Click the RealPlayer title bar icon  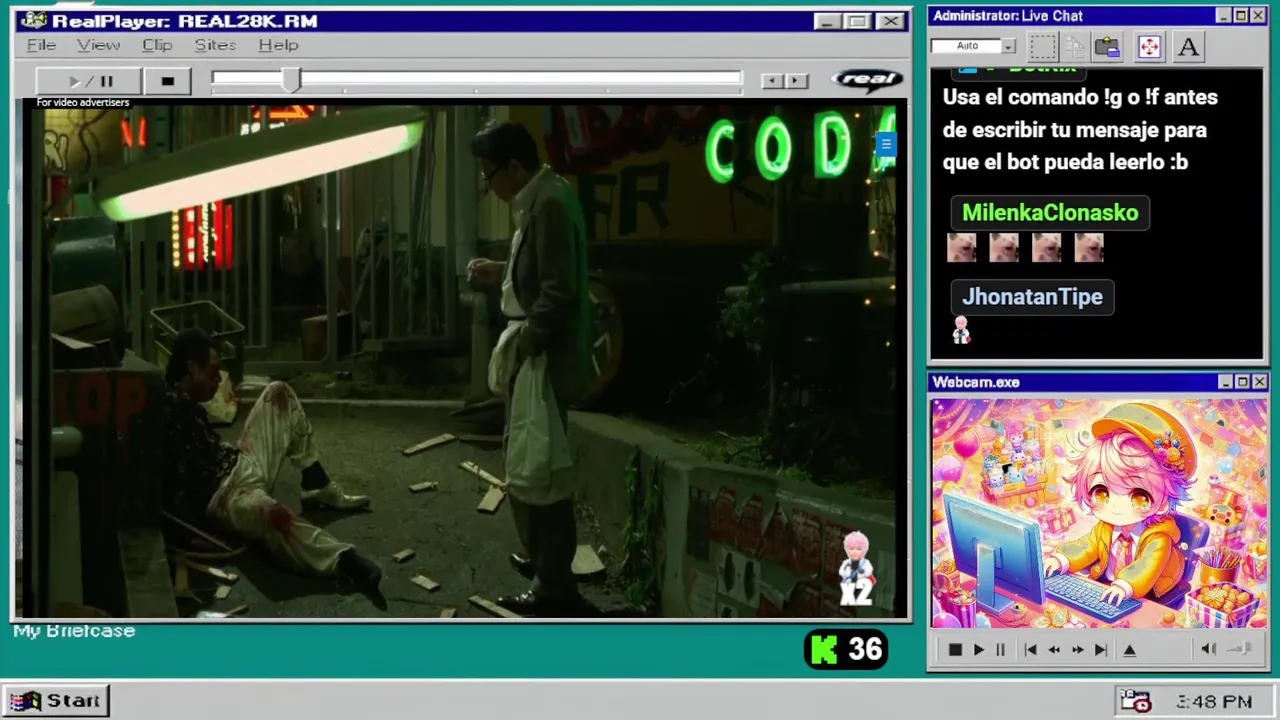(x=33, y=21)
